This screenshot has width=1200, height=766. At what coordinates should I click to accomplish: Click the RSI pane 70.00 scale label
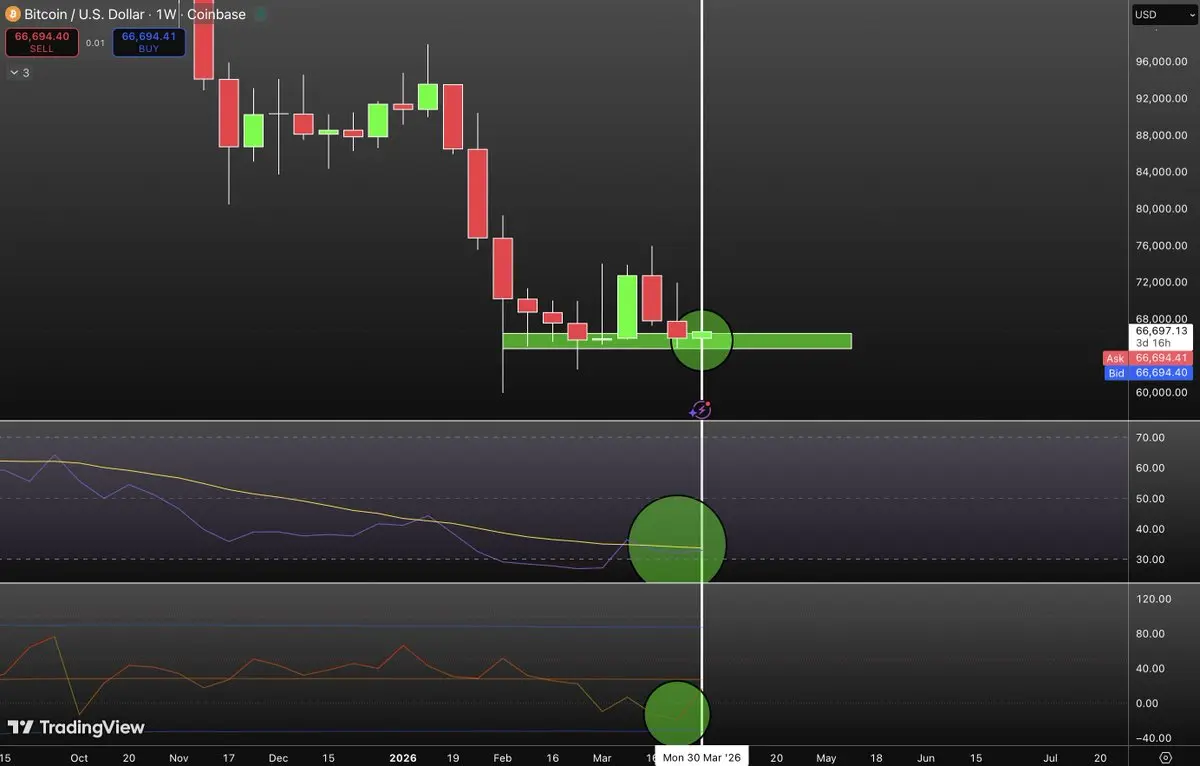point(1151,438)
